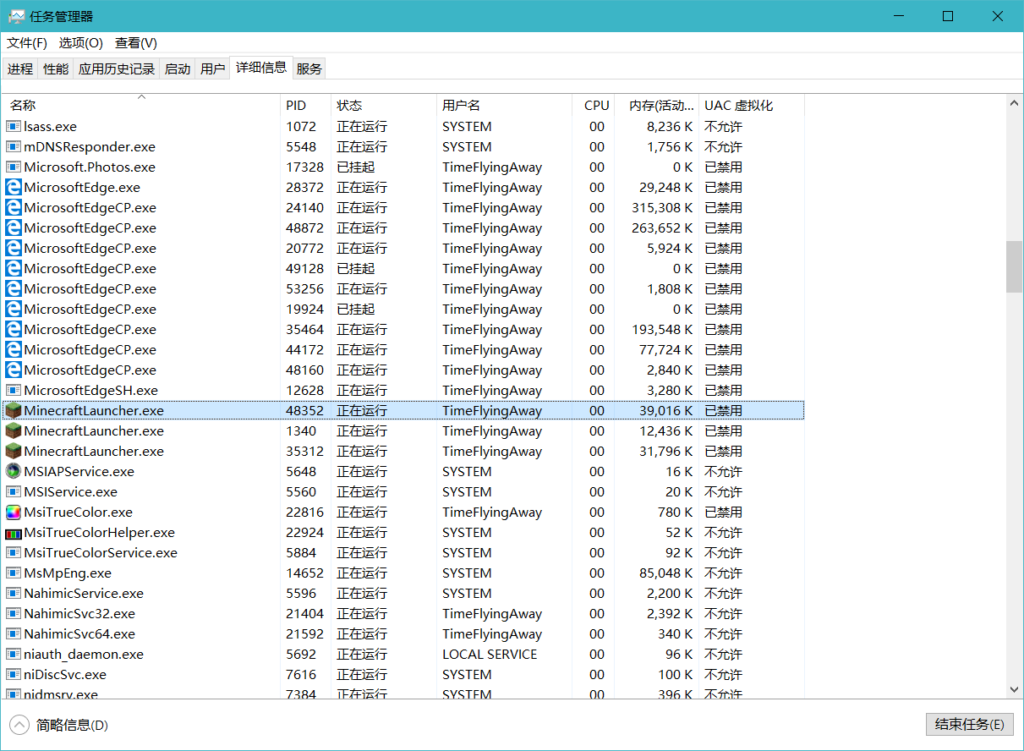Select MicrosoftEdgeCP.exe with PID 48160
The height and width of the screenshot is (751, 1024).
click(x=404, y=370)
